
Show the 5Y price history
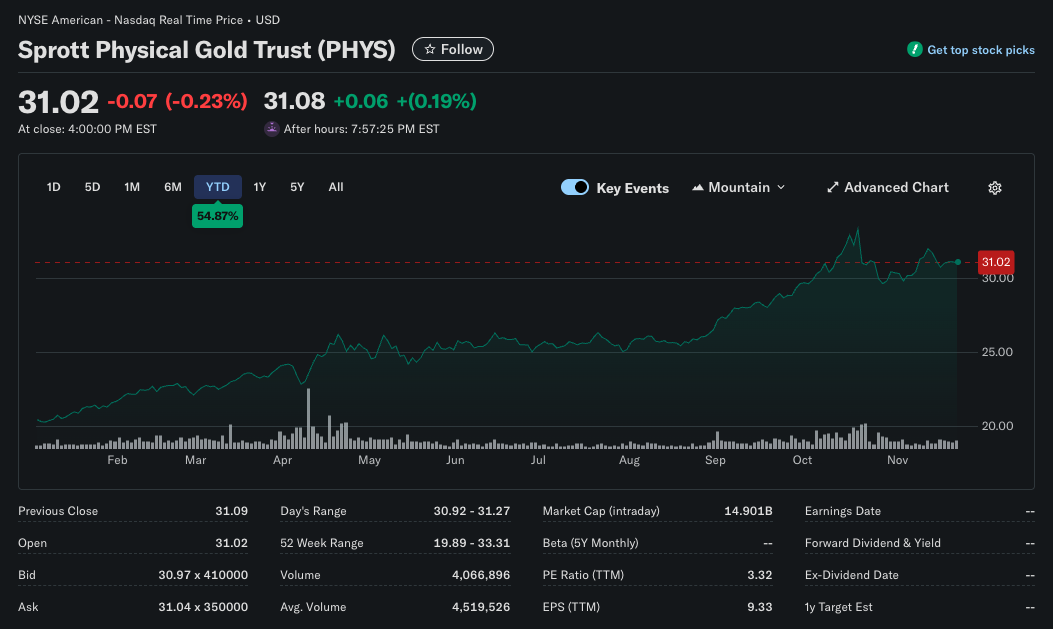tap(297, 187)
